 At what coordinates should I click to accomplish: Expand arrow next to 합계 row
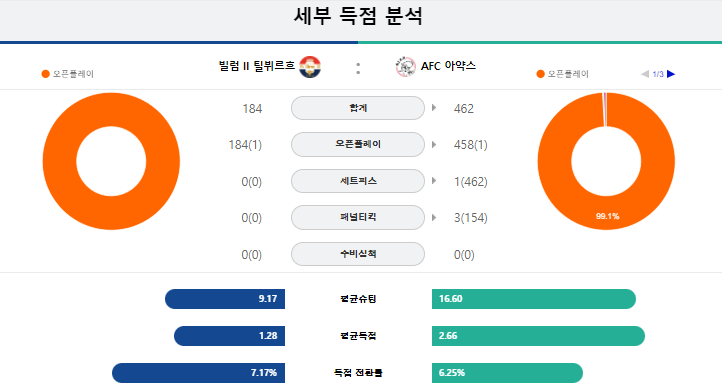click(x=434, y=108)
